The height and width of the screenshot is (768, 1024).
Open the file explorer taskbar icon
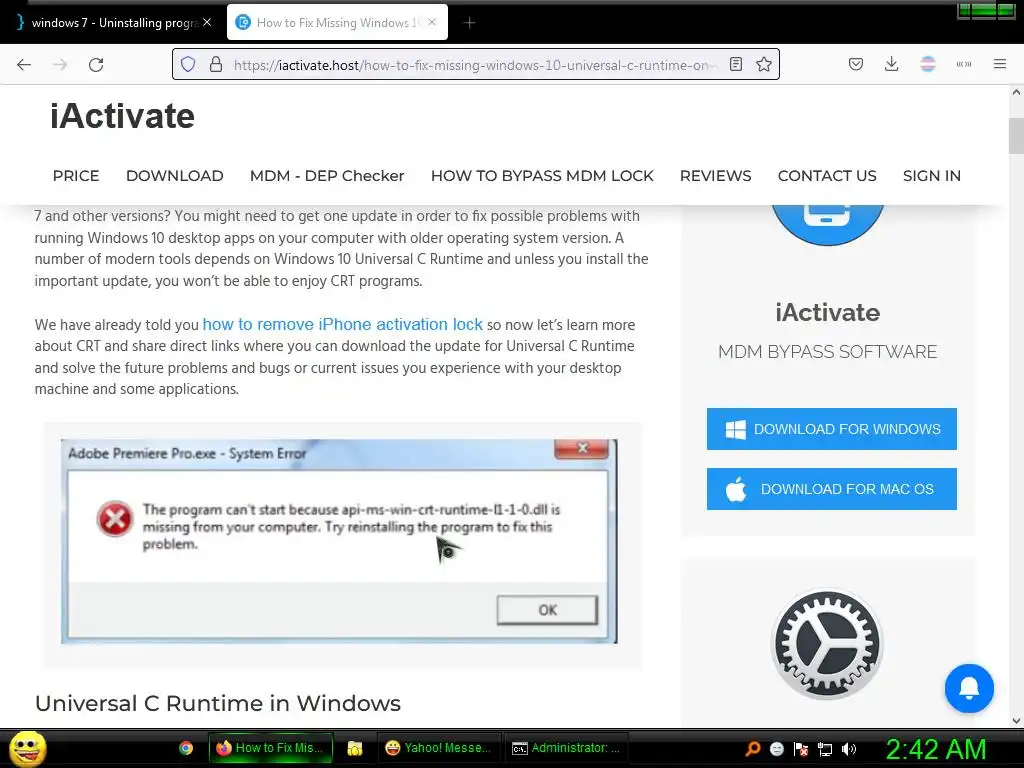[355, 748]
